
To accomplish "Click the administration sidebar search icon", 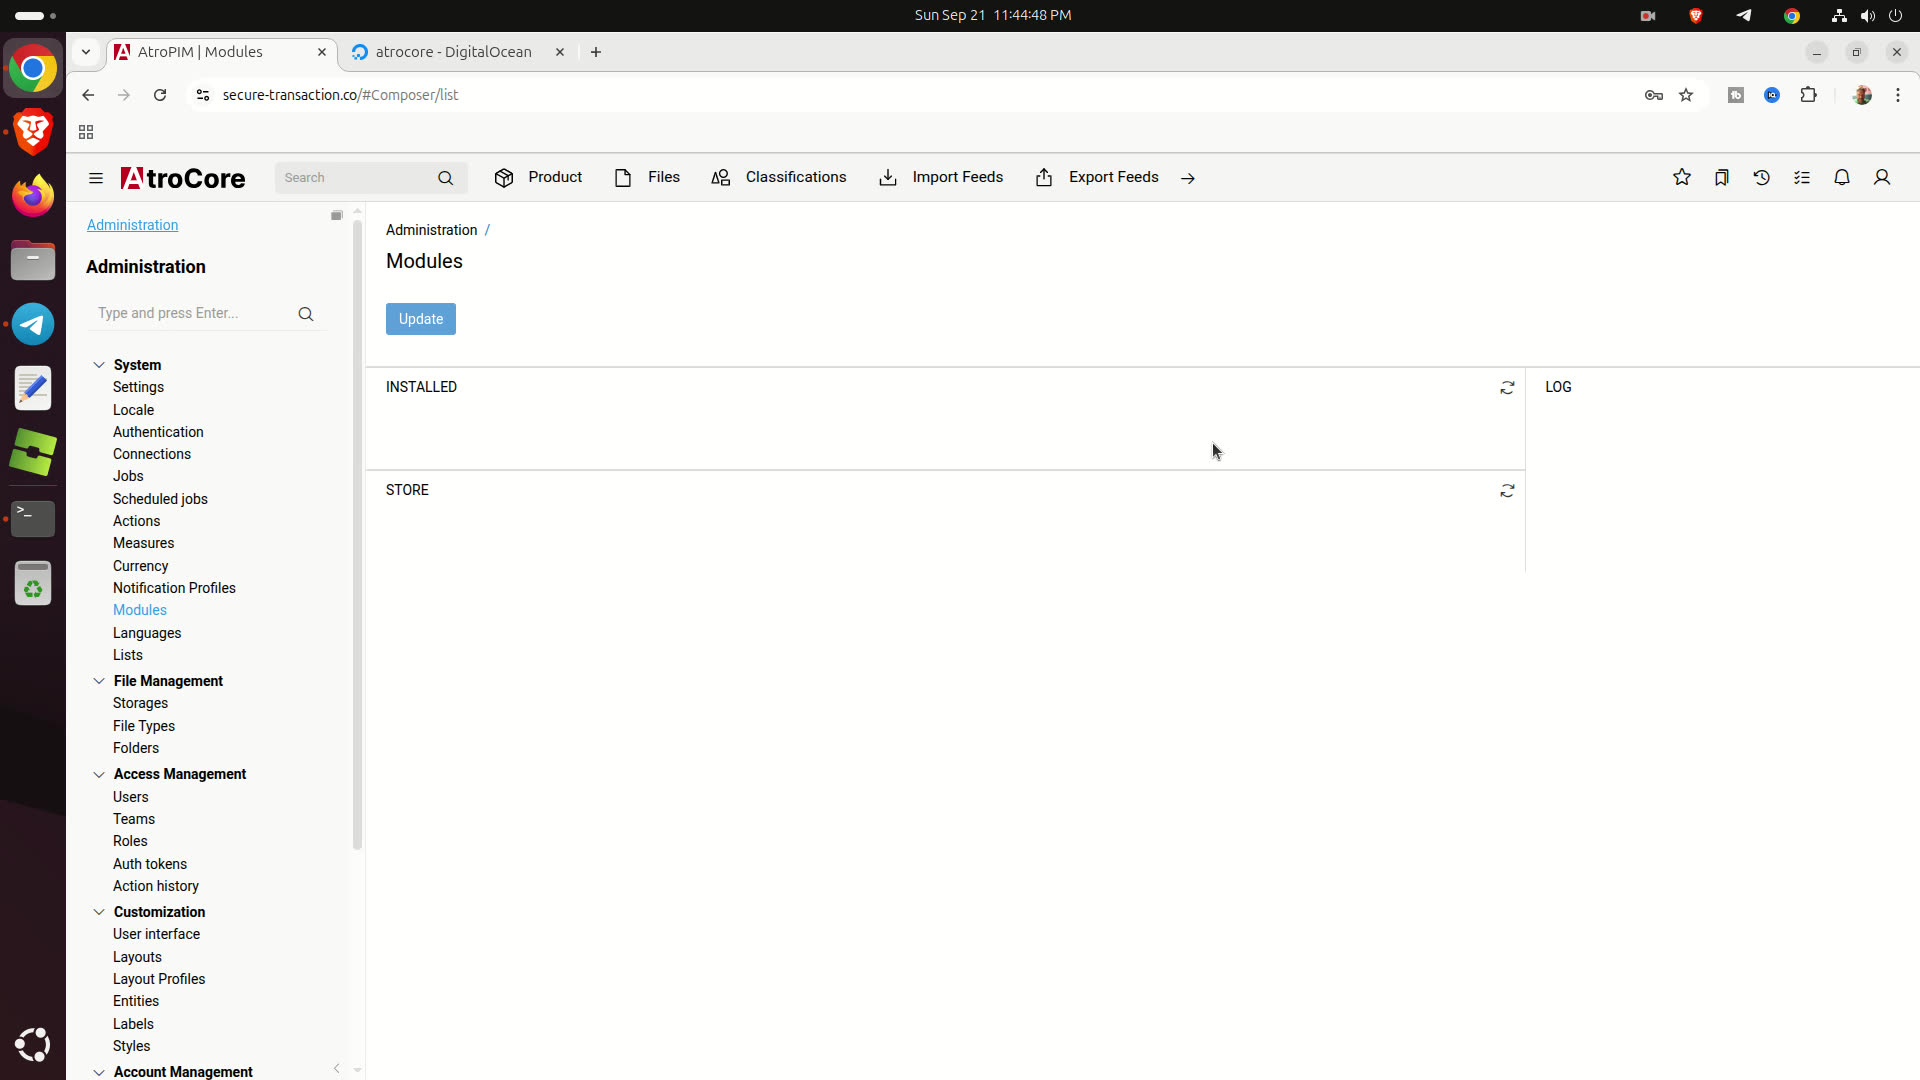I will (x=306, y=314).
